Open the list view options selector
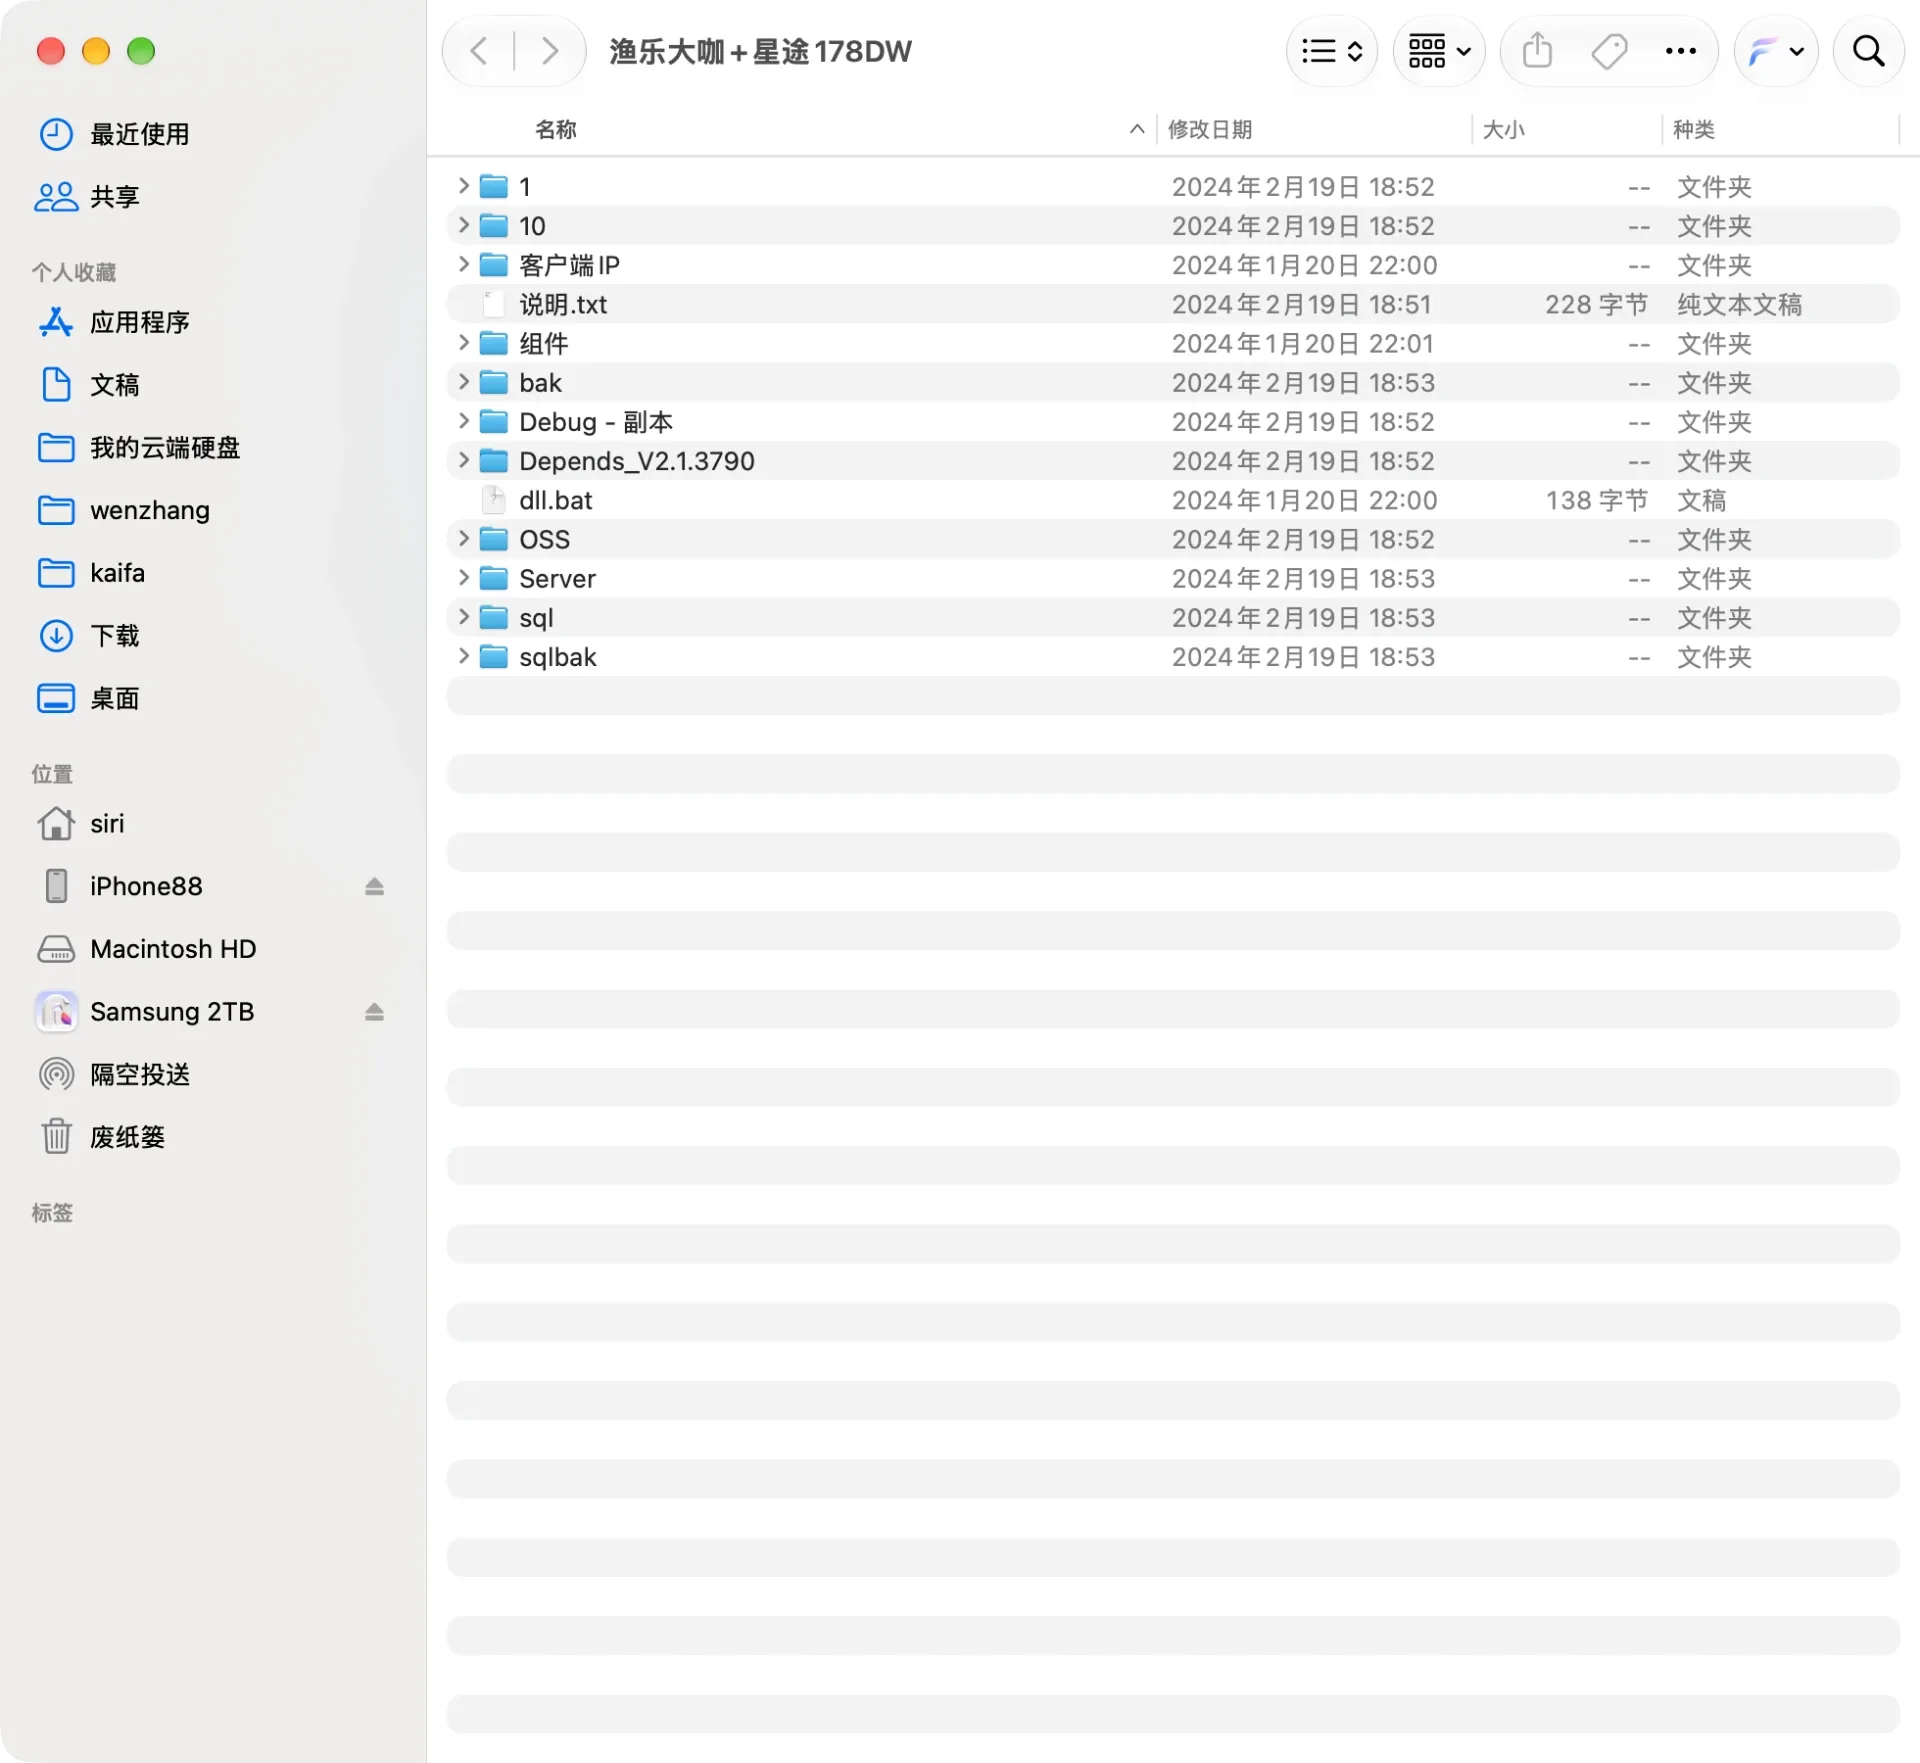The height and width of the screenshot is (1763, 1920). (1332, 51)
